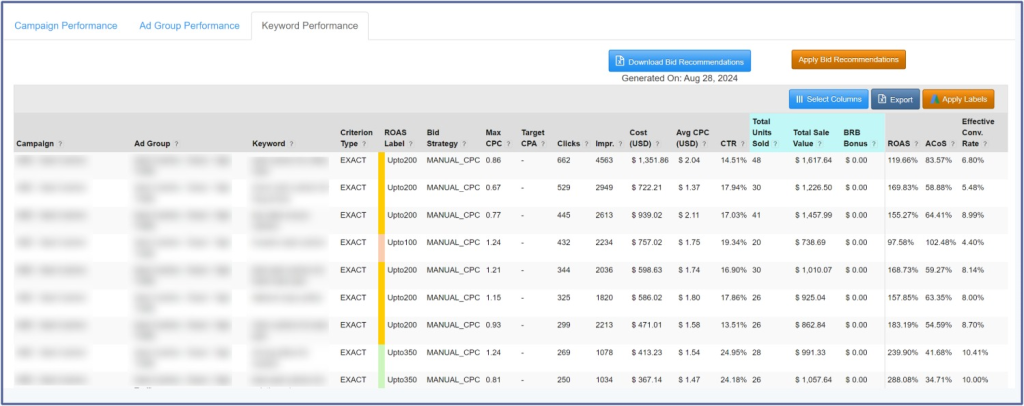Open the Campaign Performance tab
The width and height of the screenshot is (1024, 406).
[66, 26]
